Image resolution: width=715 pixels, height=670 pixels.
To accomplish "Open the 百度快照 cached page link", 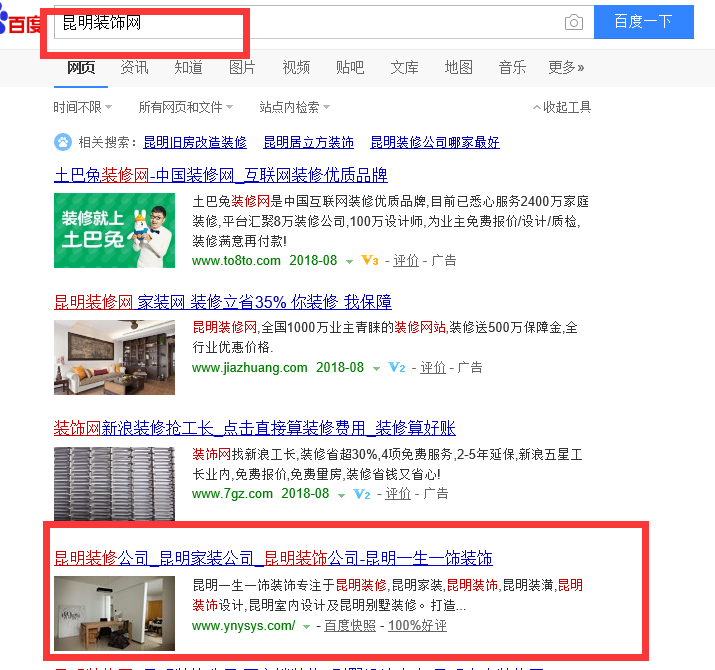I will point(350,625).
